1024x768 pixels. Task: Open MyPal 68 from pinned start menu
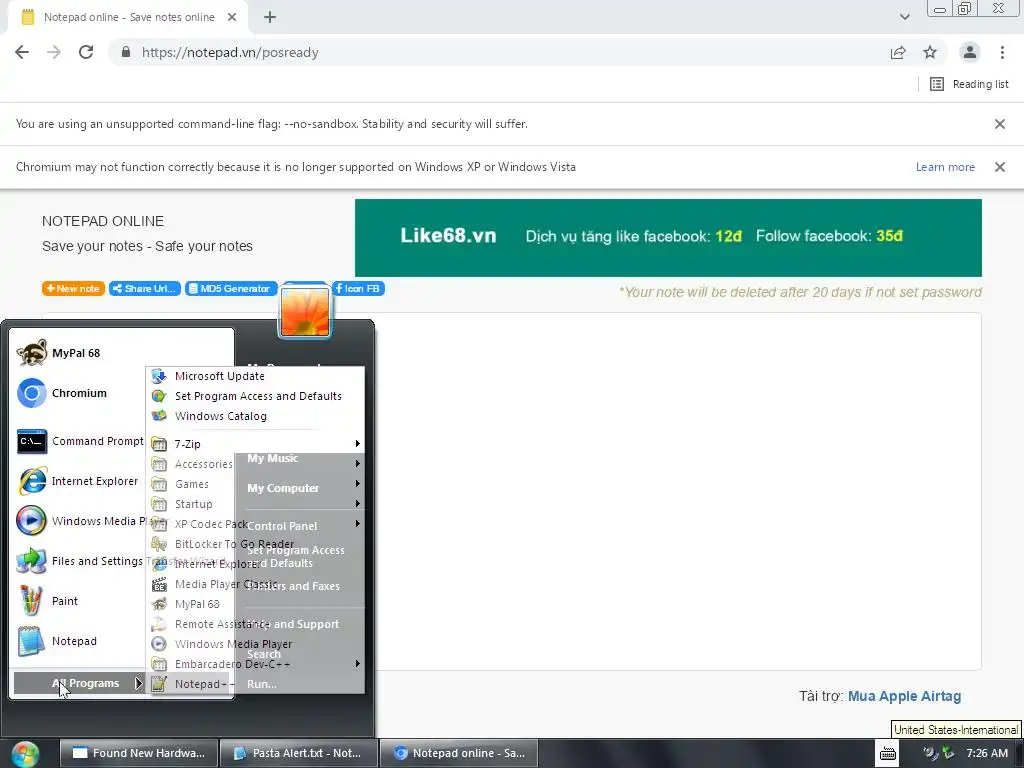click(77, 353)
